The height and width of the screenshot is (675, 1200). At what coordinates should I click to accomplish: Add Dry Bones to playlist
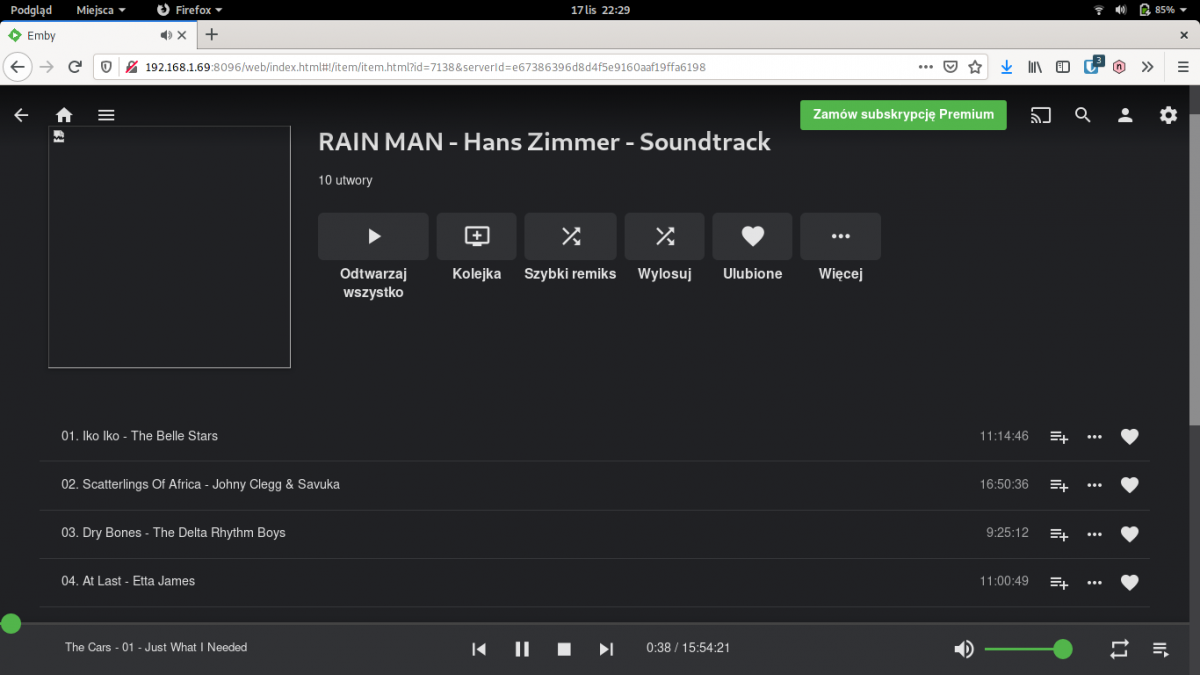click(1059, 534)
